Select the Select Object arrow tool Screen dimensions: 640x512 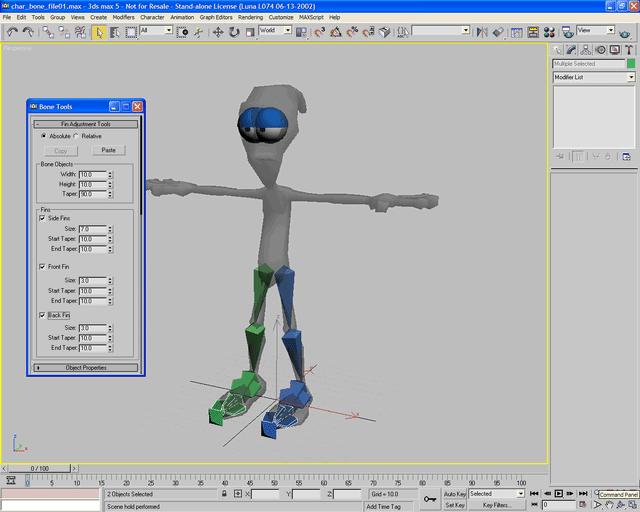(x=99, y=32)
